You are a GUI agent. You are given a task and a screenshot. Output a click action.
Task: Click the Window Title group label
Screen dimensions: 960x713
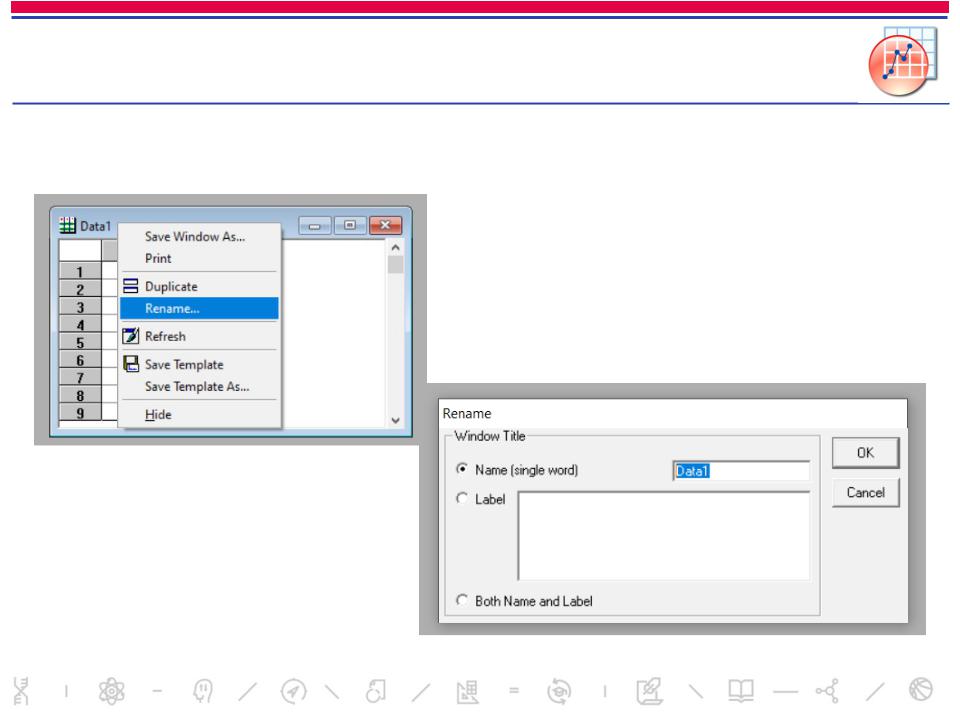click(490, 436)
